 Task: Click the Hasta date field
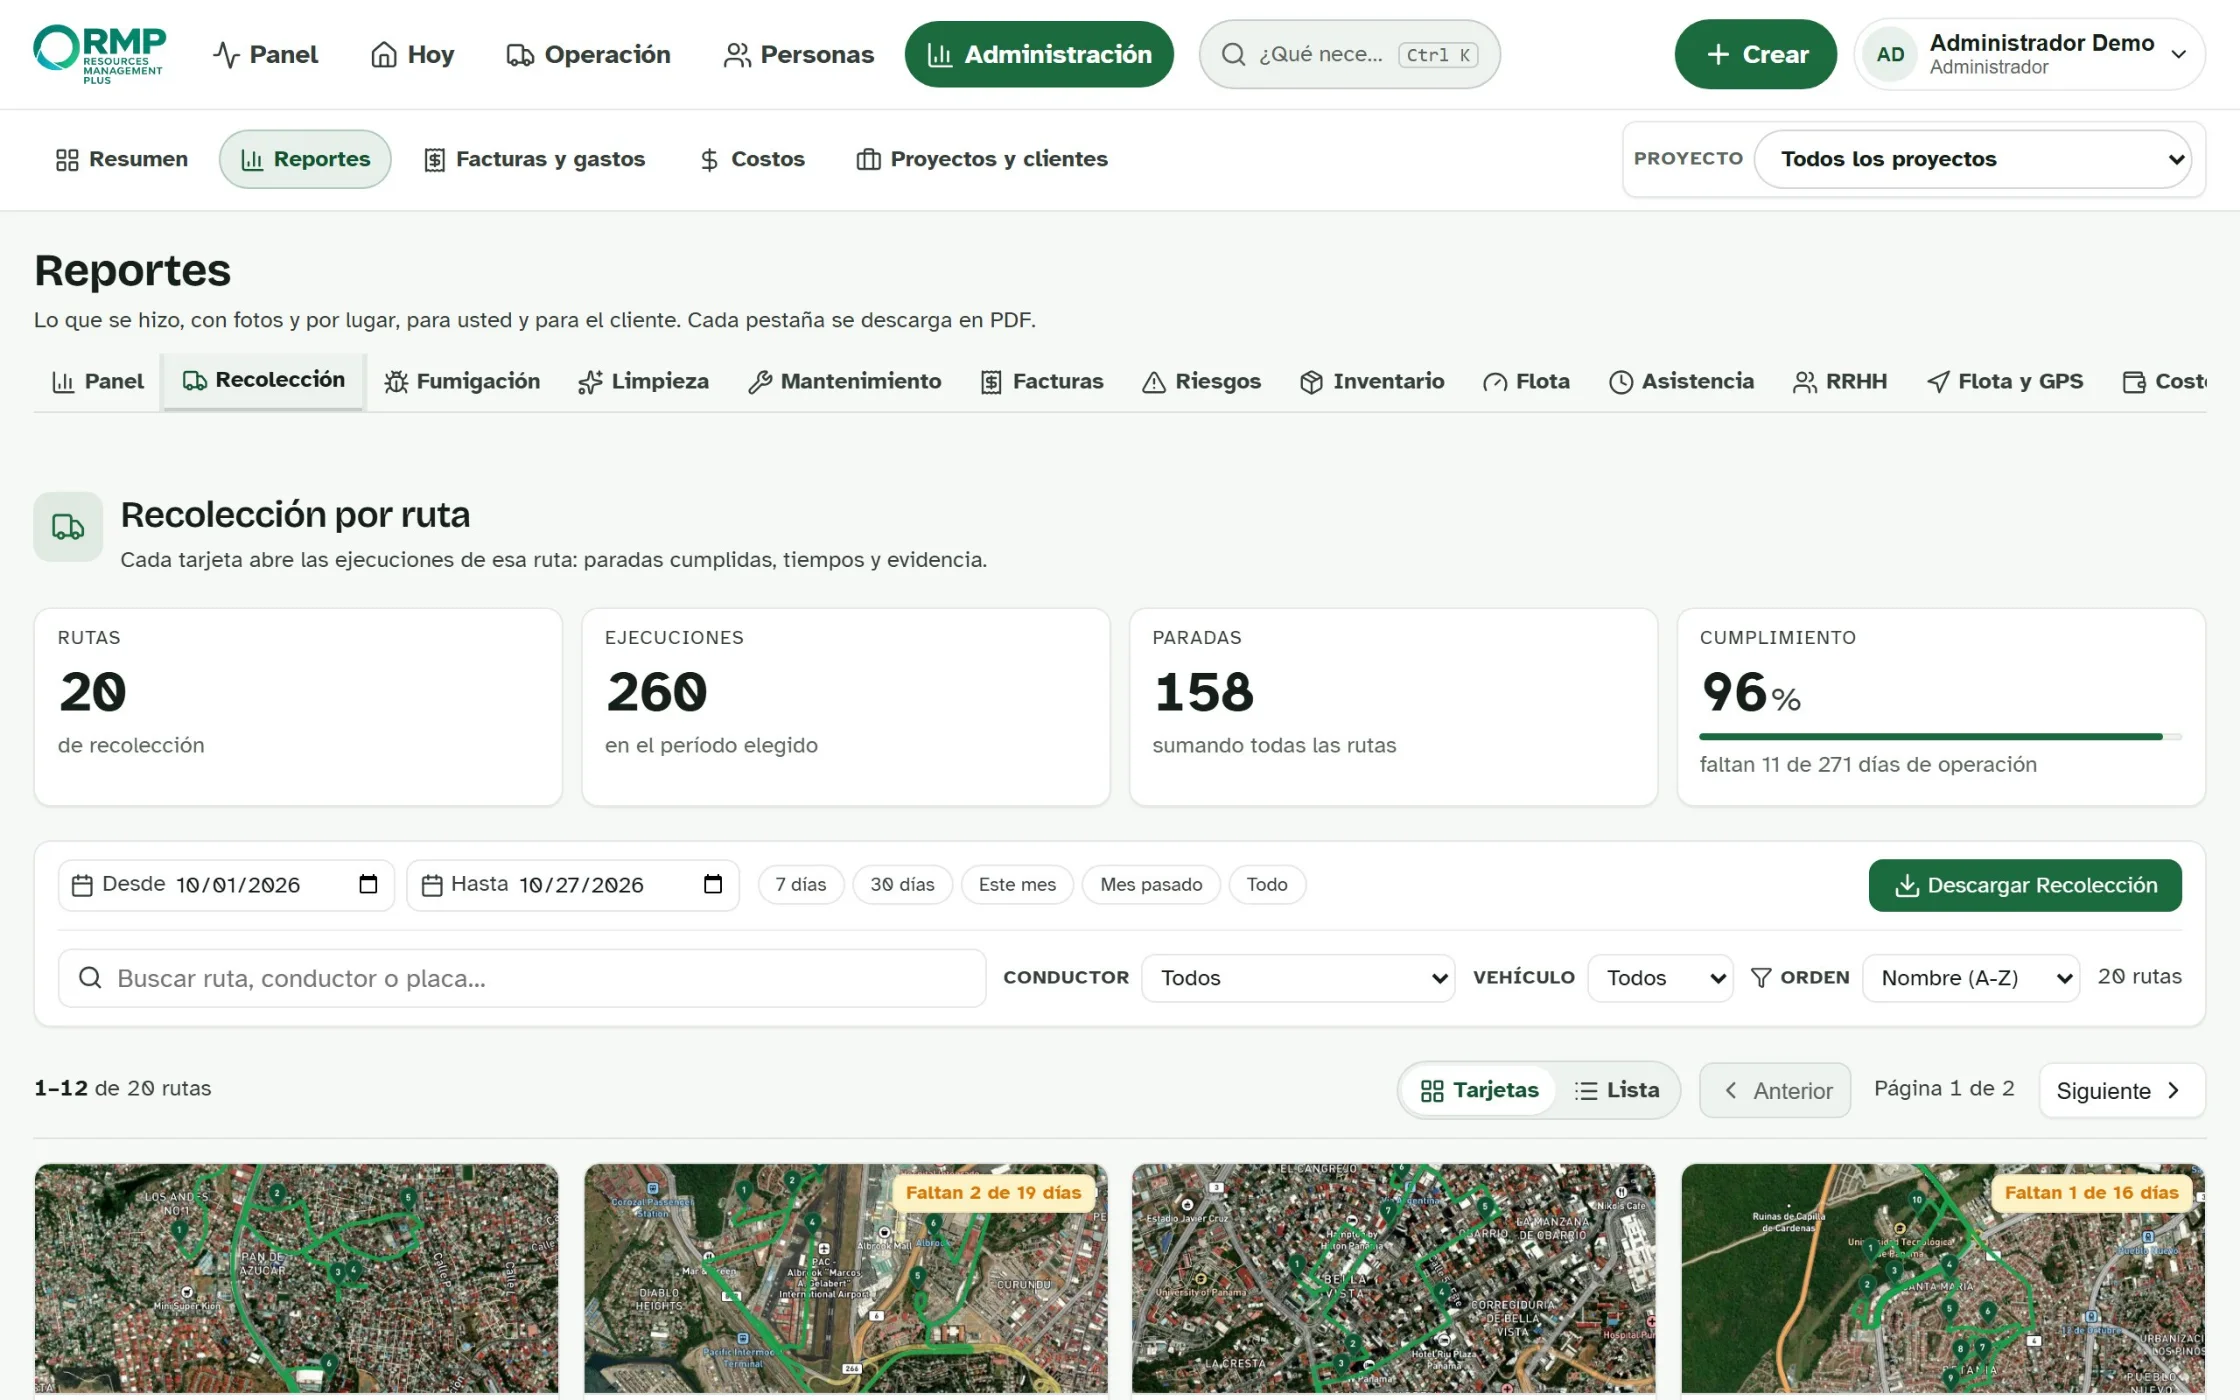573,885
